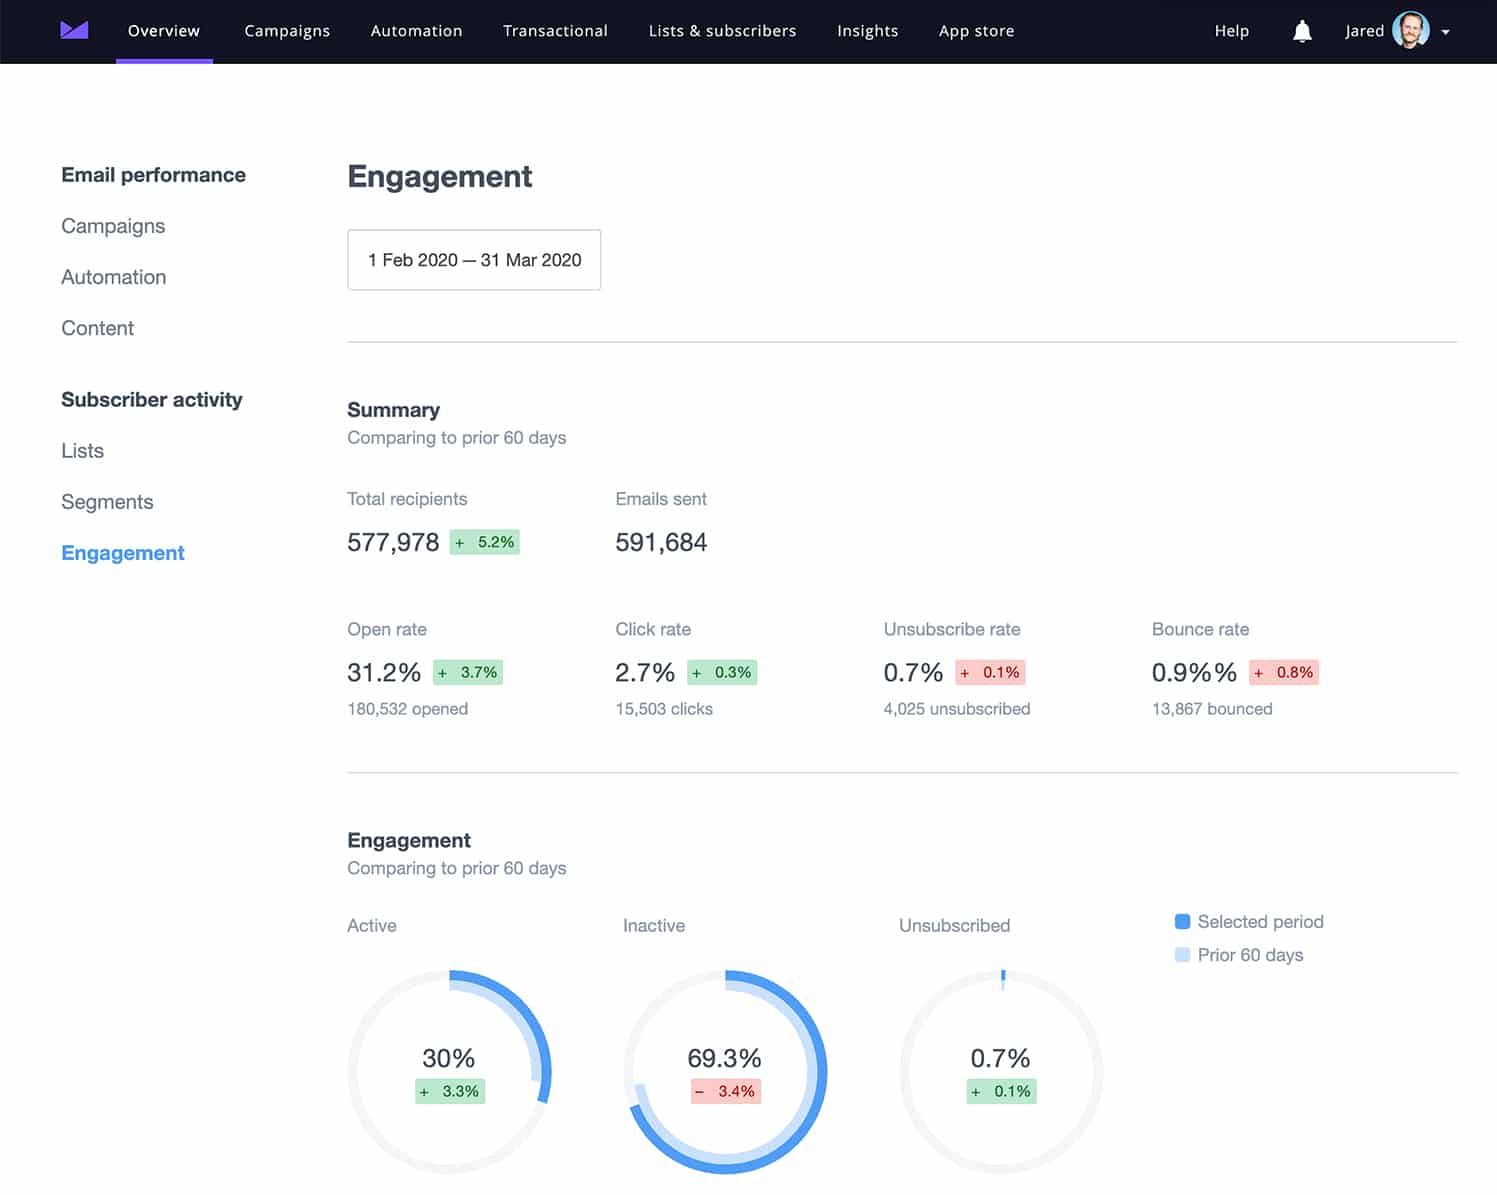
Task: Select Engagement in the sidebar
Action: pyautogui.click(x=122, y=552)
